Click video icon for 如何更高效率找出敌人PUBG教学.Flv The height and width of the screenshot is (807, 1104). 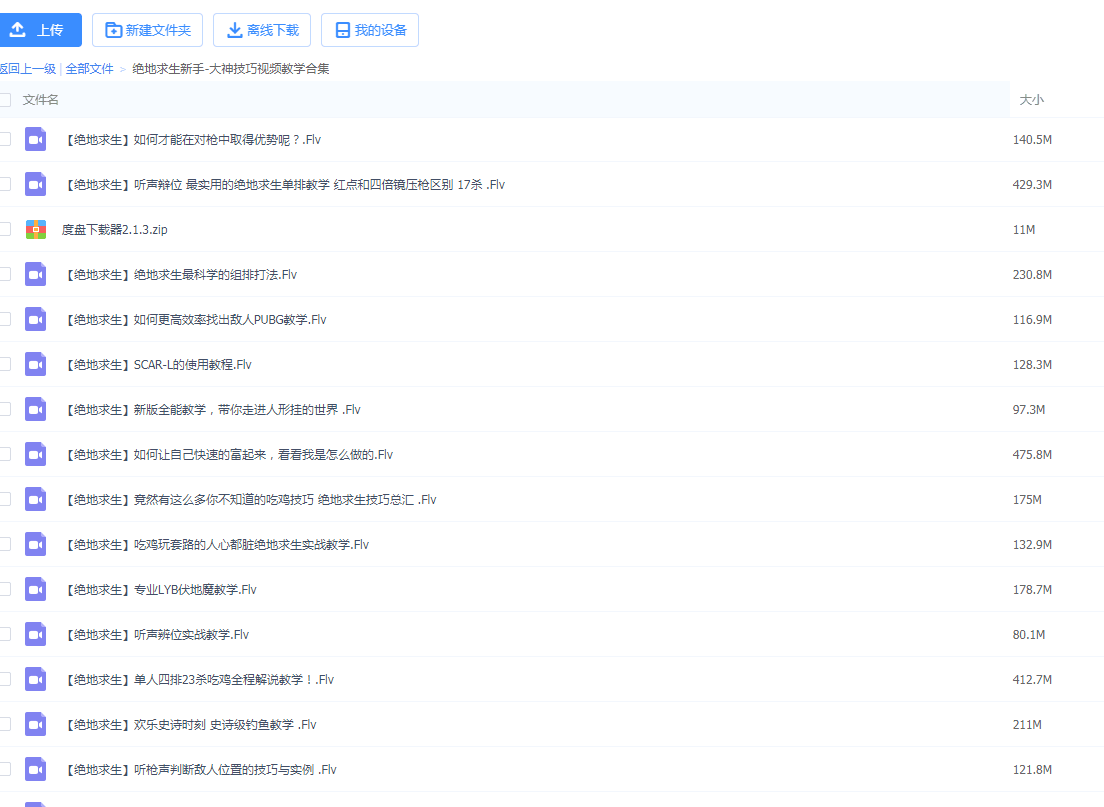[x=36, y=320]
